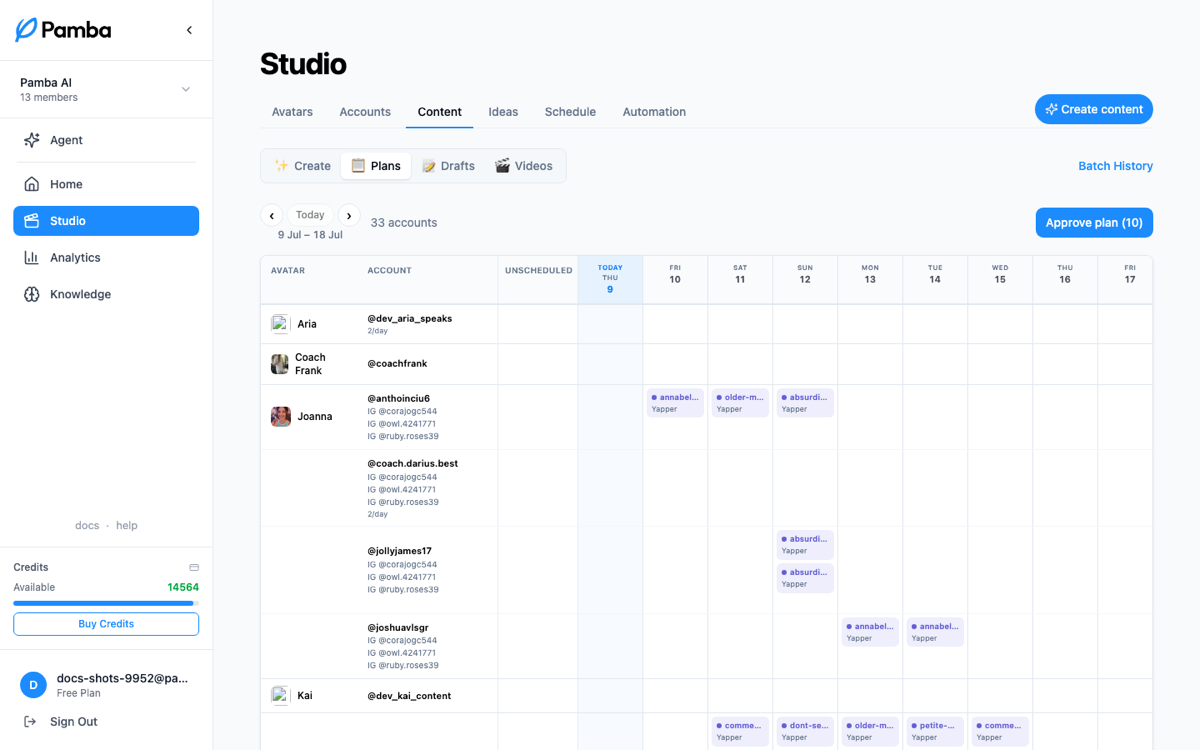The height and width of the screenshot is (750, 1200).
Task: Click the docs link
Action: point(87,525)
